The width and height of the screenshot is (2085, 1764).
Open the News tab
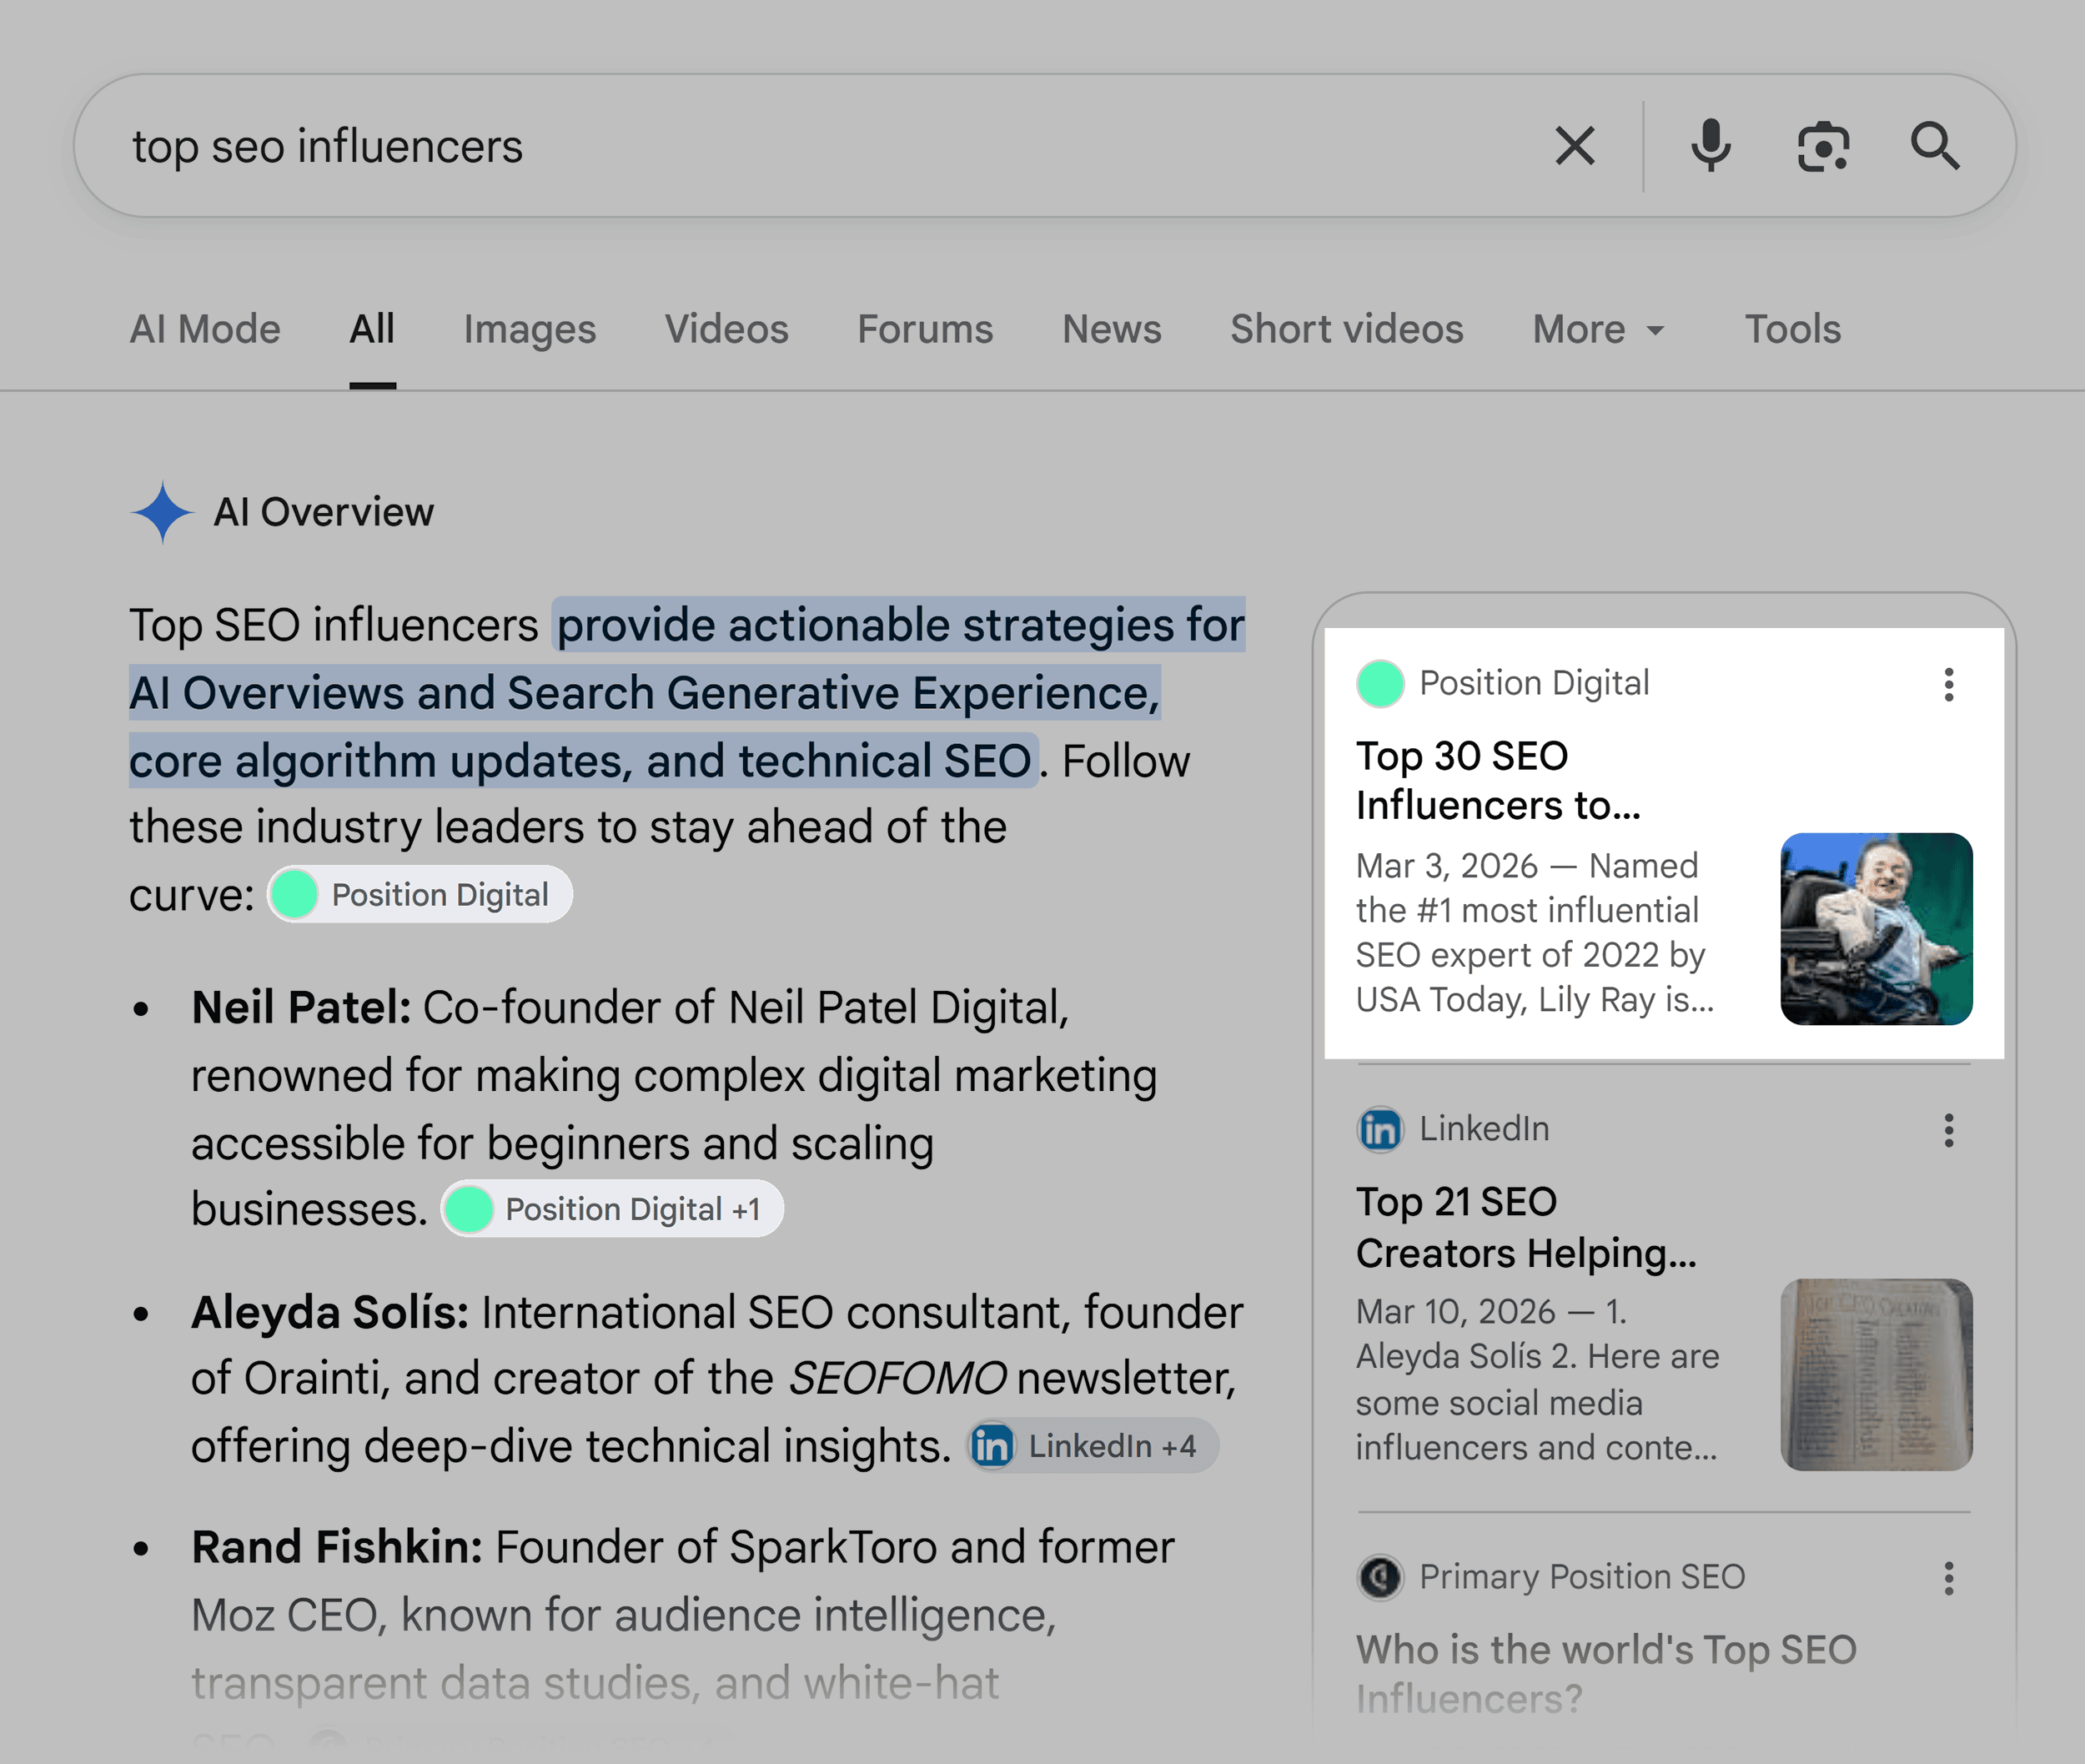coord(1112,329)
